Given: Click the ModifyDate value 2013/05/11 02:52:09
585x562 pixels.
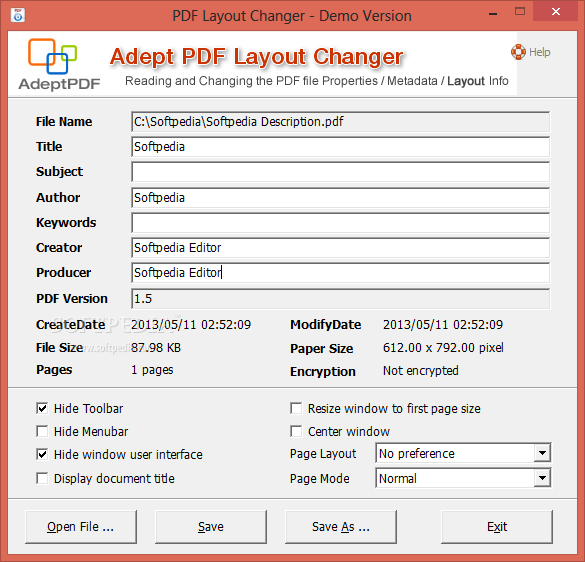Looking at the screenshot, I should pyautogui.click(x=443, y=324).
